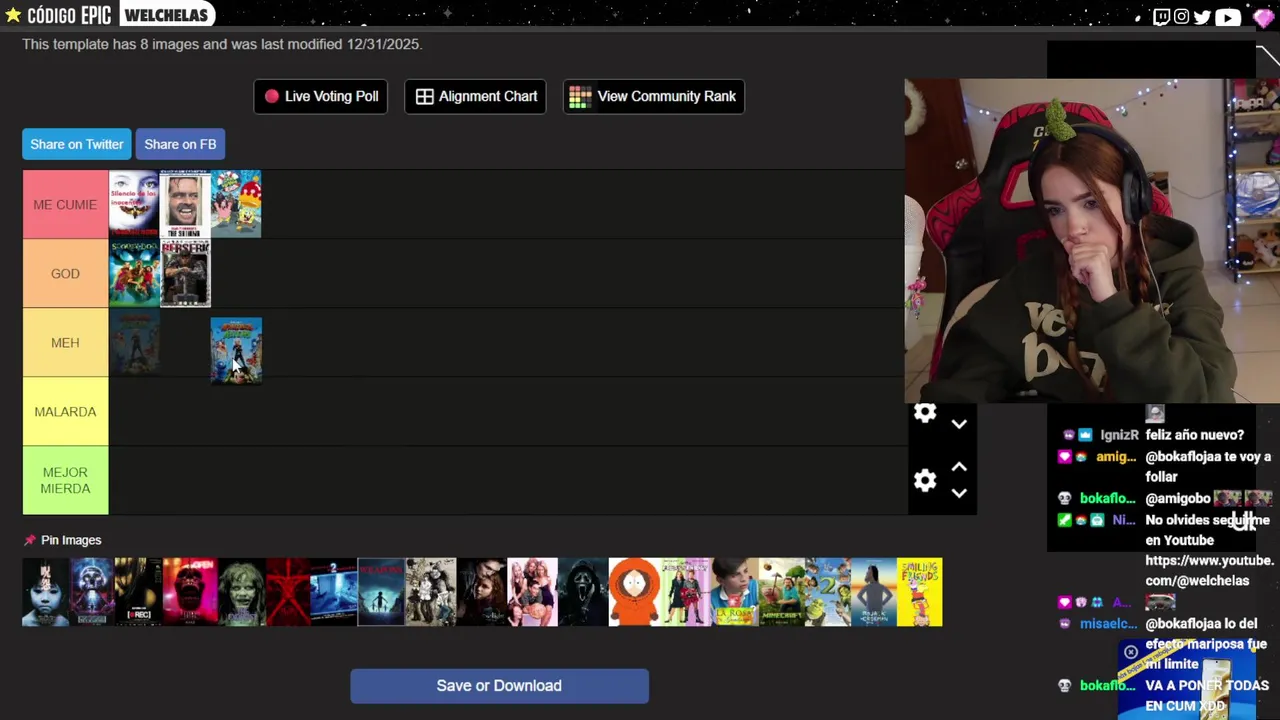
Task: Pick the yellow Smiling Friends poster
Action: (x=920, y=592)
